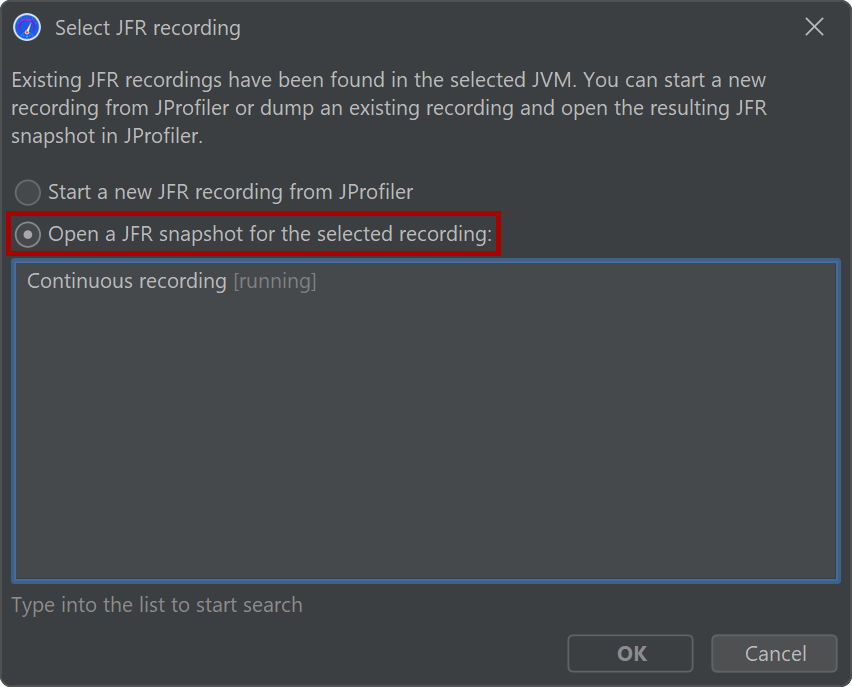This screenshot has width=852, height=687.
Task: Click the description paragraph about existing JFR recordings
Action: point(389,108)
